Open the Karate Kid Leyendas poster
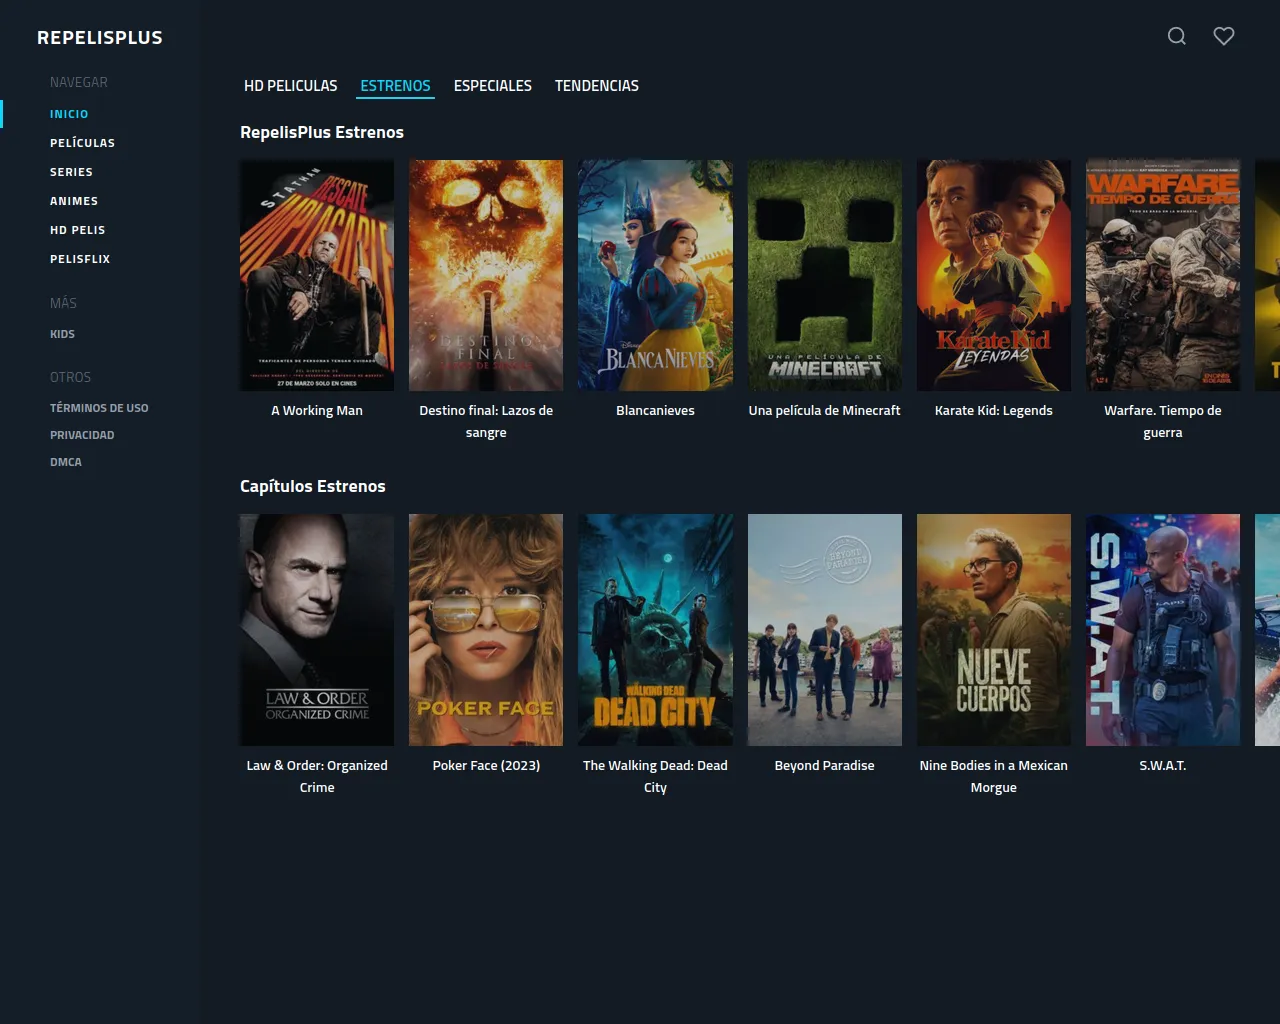Viewport: 1280px width, 1024px height. pos(994,275)
